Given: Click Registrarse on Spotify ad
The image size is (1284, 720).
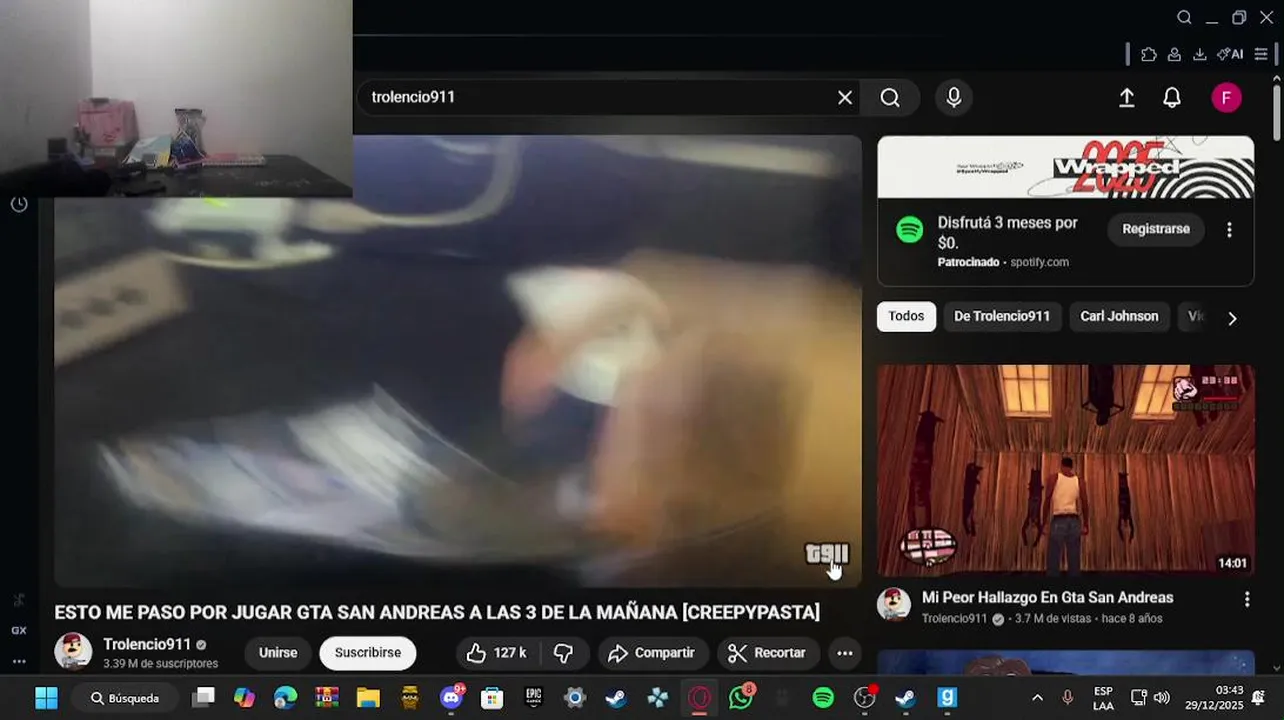Looking at the screenshot, I should pyautogui.click(x=1156, y=229).
